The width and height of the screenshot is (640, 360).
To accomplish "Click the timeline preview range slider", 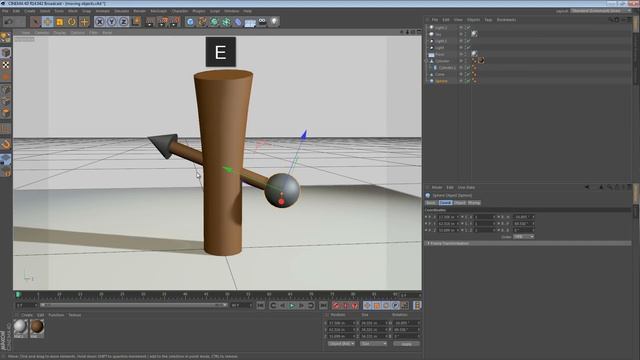I will pos(133,305).
